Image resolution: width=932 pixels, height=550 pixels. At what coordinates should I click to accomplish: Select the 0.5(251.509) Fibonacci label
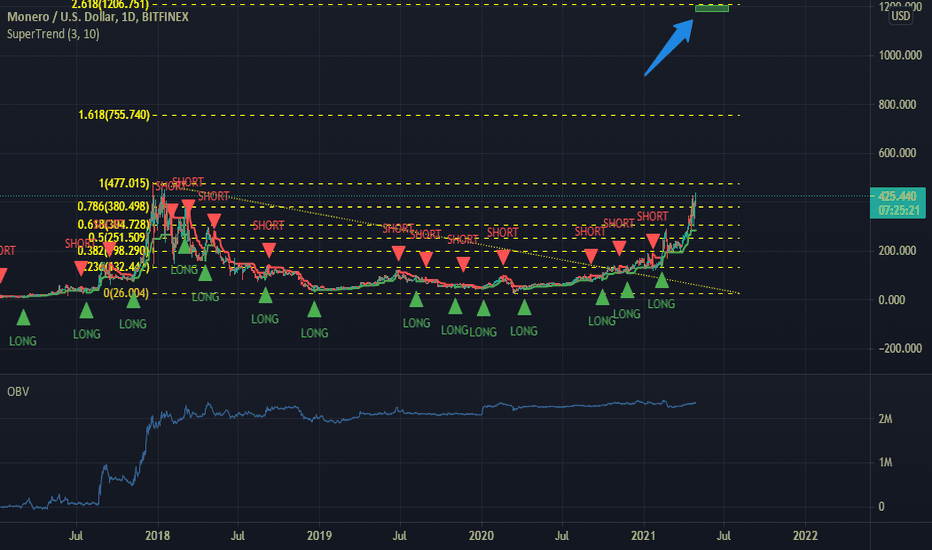[x=117, y=238]
